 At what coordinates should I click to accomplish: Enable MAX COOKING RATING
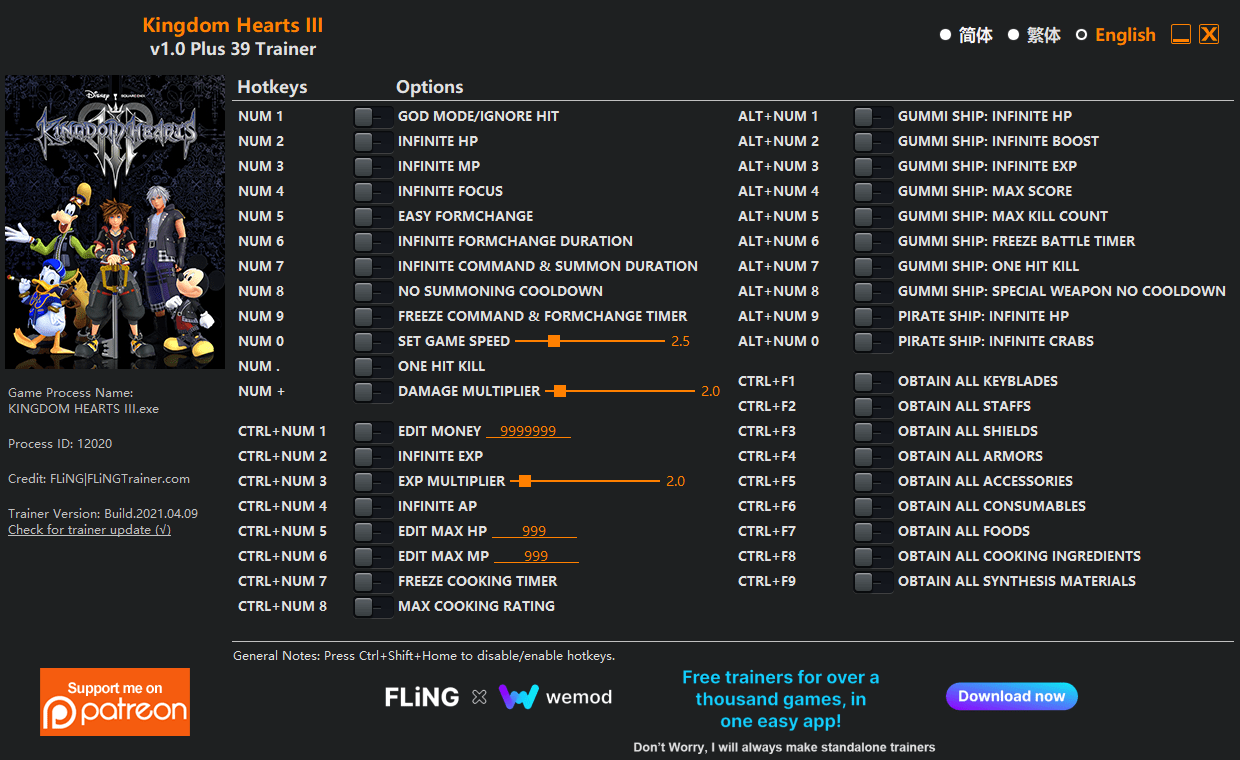click(x=373, y=606)
